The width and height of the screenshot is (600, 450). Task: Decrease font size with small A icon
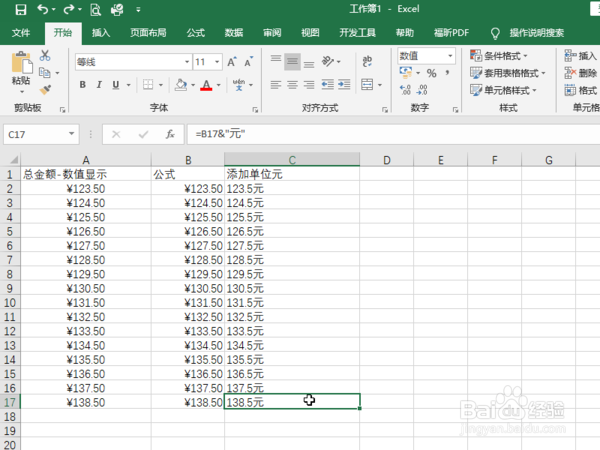[x=249, y=62]
